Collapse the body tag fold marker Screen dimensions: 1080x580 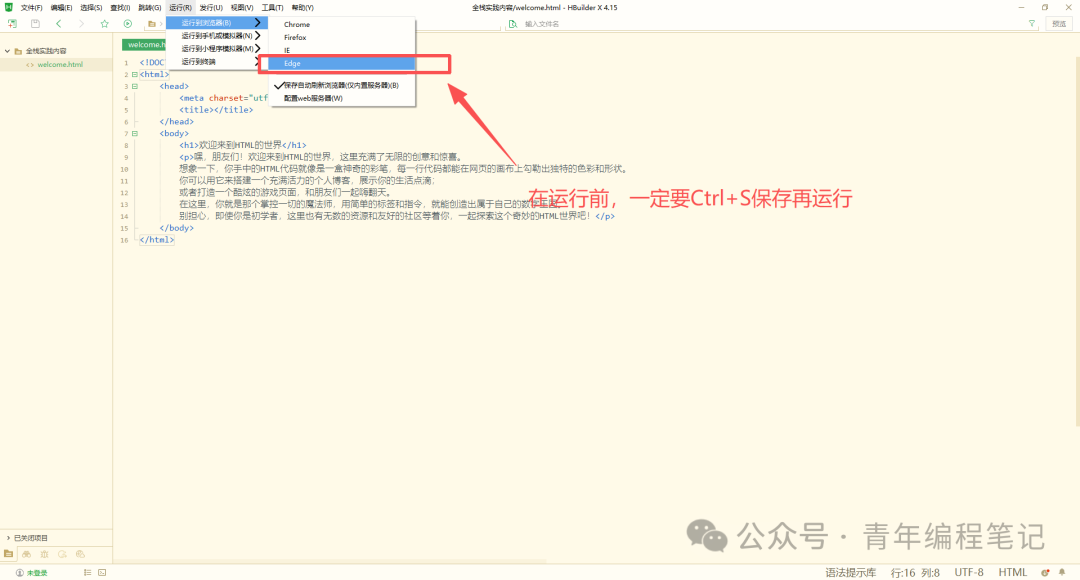pos(135,134)
